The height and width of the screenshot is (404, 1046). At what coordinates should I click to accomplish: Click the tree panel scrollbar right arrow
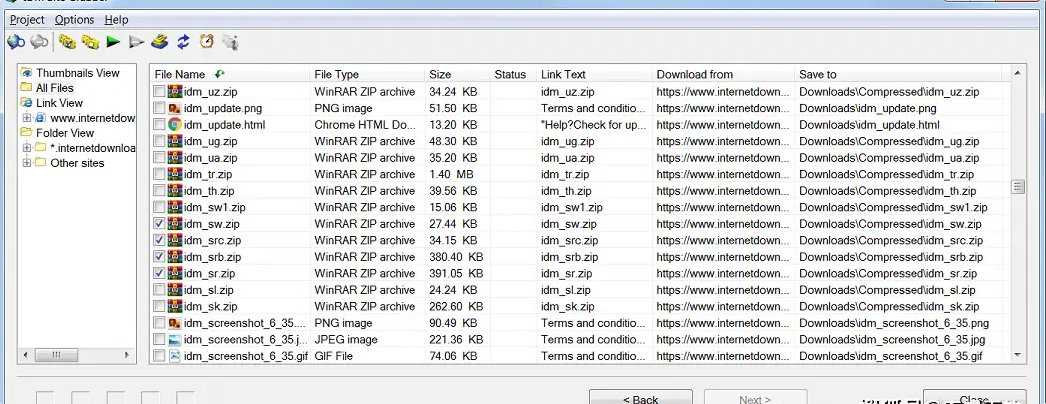[x=128, y=355]
